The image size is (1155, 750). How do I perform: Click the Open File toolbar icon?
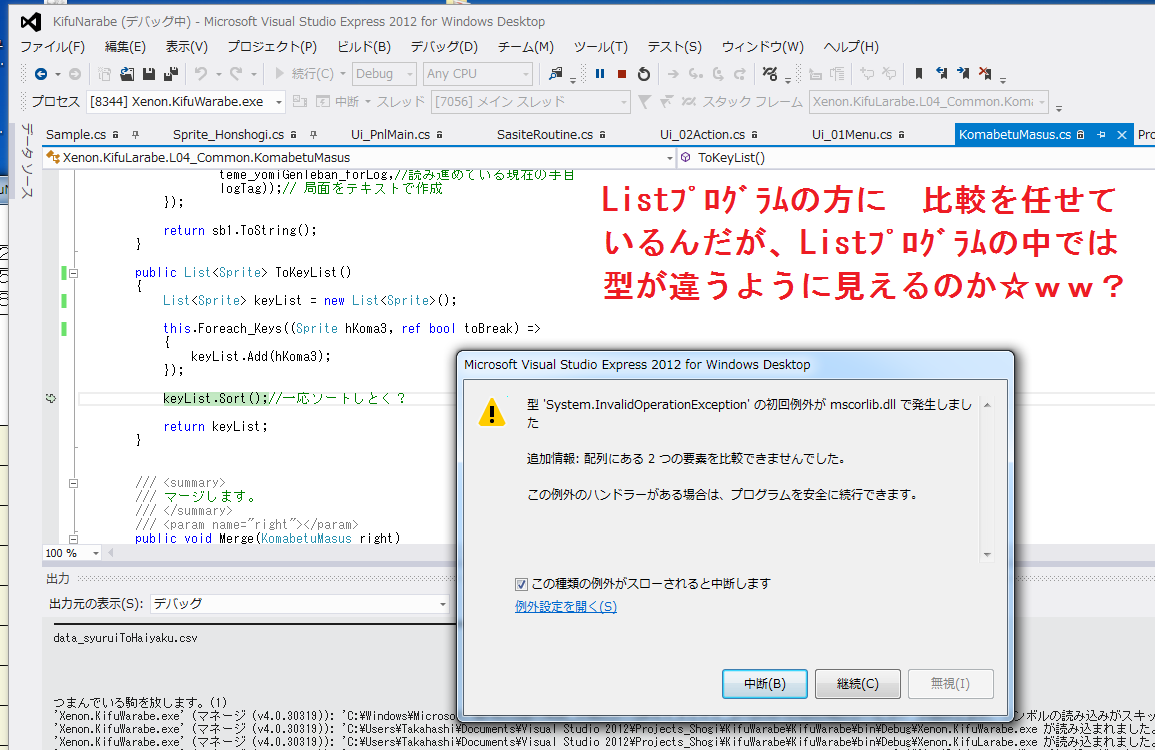click(x=127, y=74)
